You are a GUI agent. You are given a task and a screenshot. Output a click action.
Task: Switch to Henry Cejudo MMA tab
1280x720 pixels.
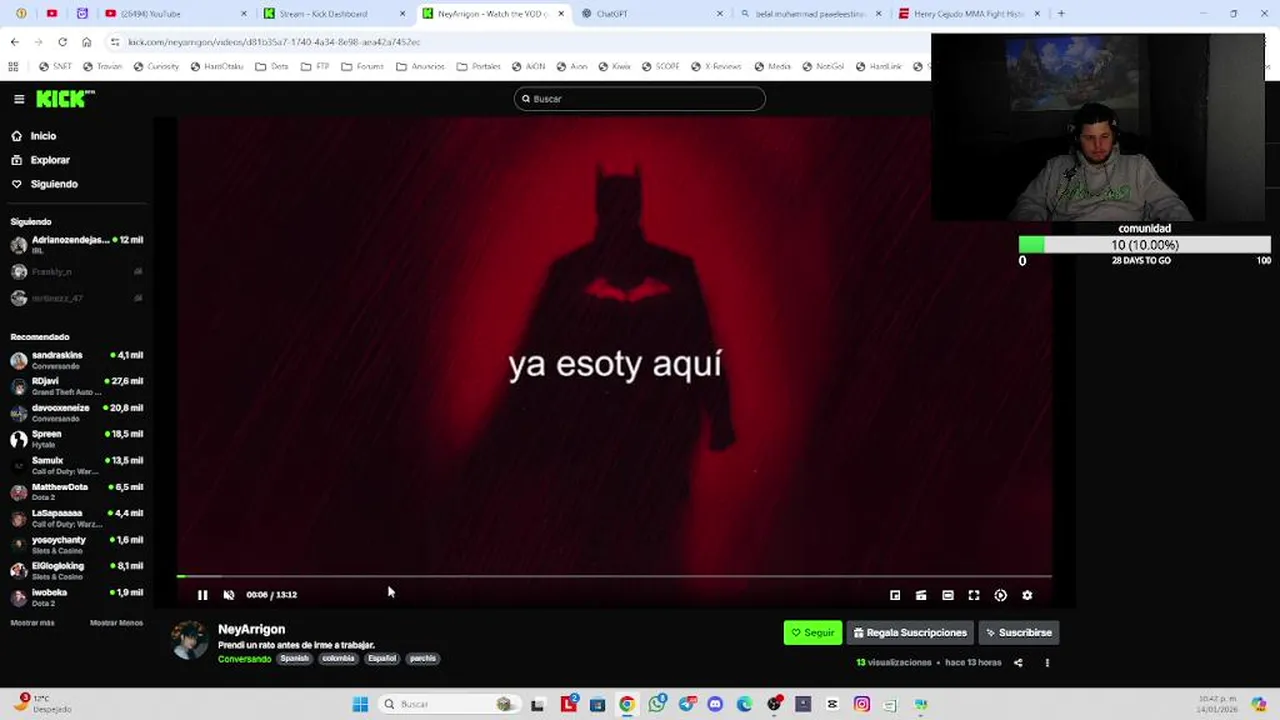[970, 14]
